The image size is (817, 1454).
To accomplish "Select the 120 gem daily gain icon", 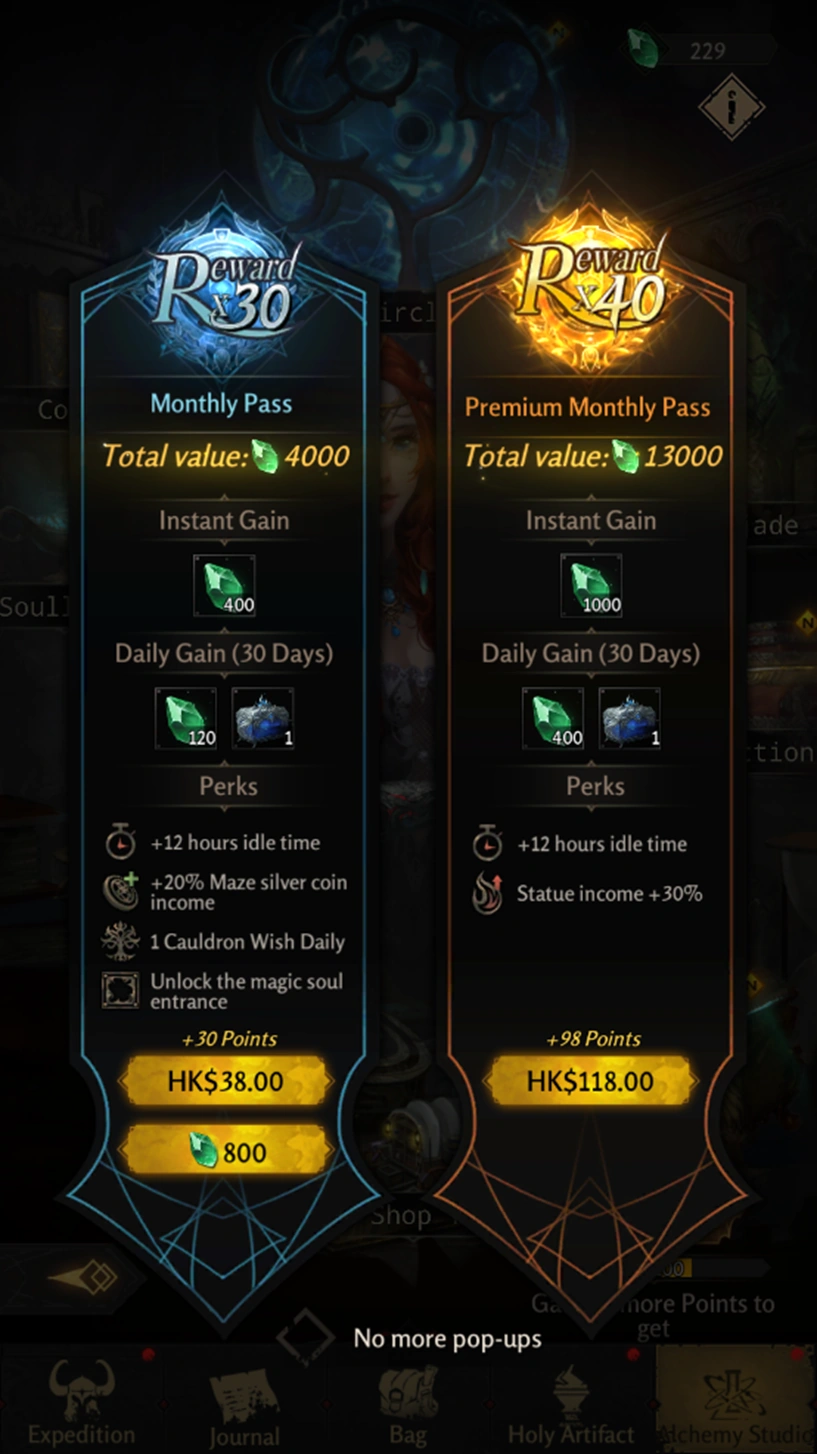I will [186, 719].
